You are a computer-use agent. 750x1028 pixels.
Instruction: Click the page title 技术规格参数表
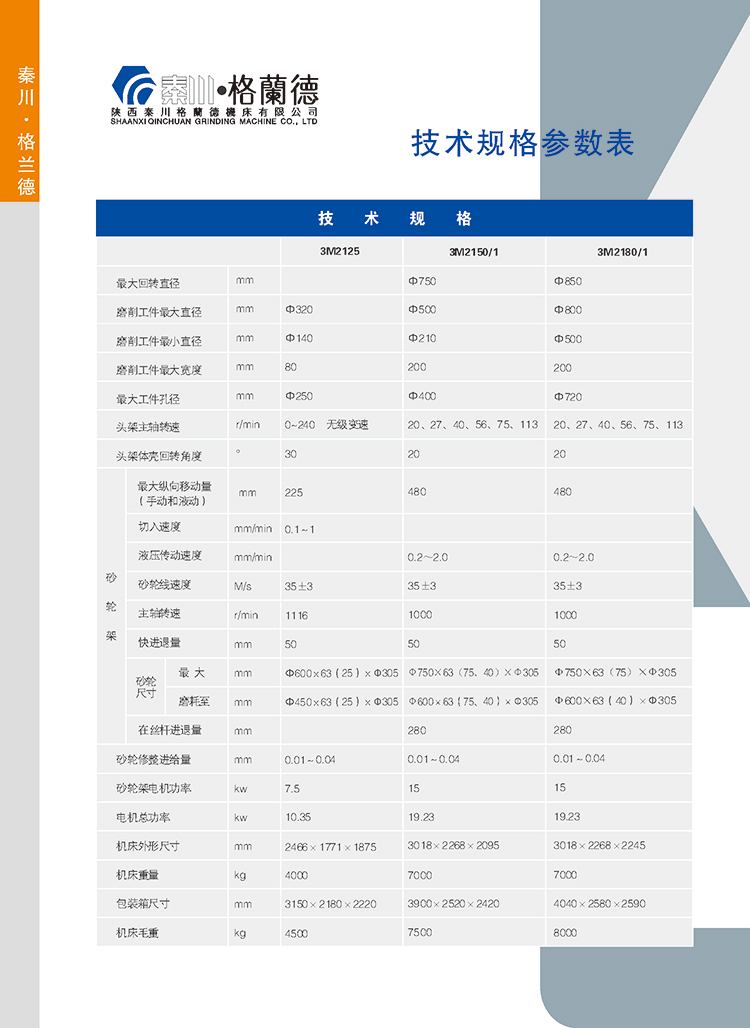point(523,143)
